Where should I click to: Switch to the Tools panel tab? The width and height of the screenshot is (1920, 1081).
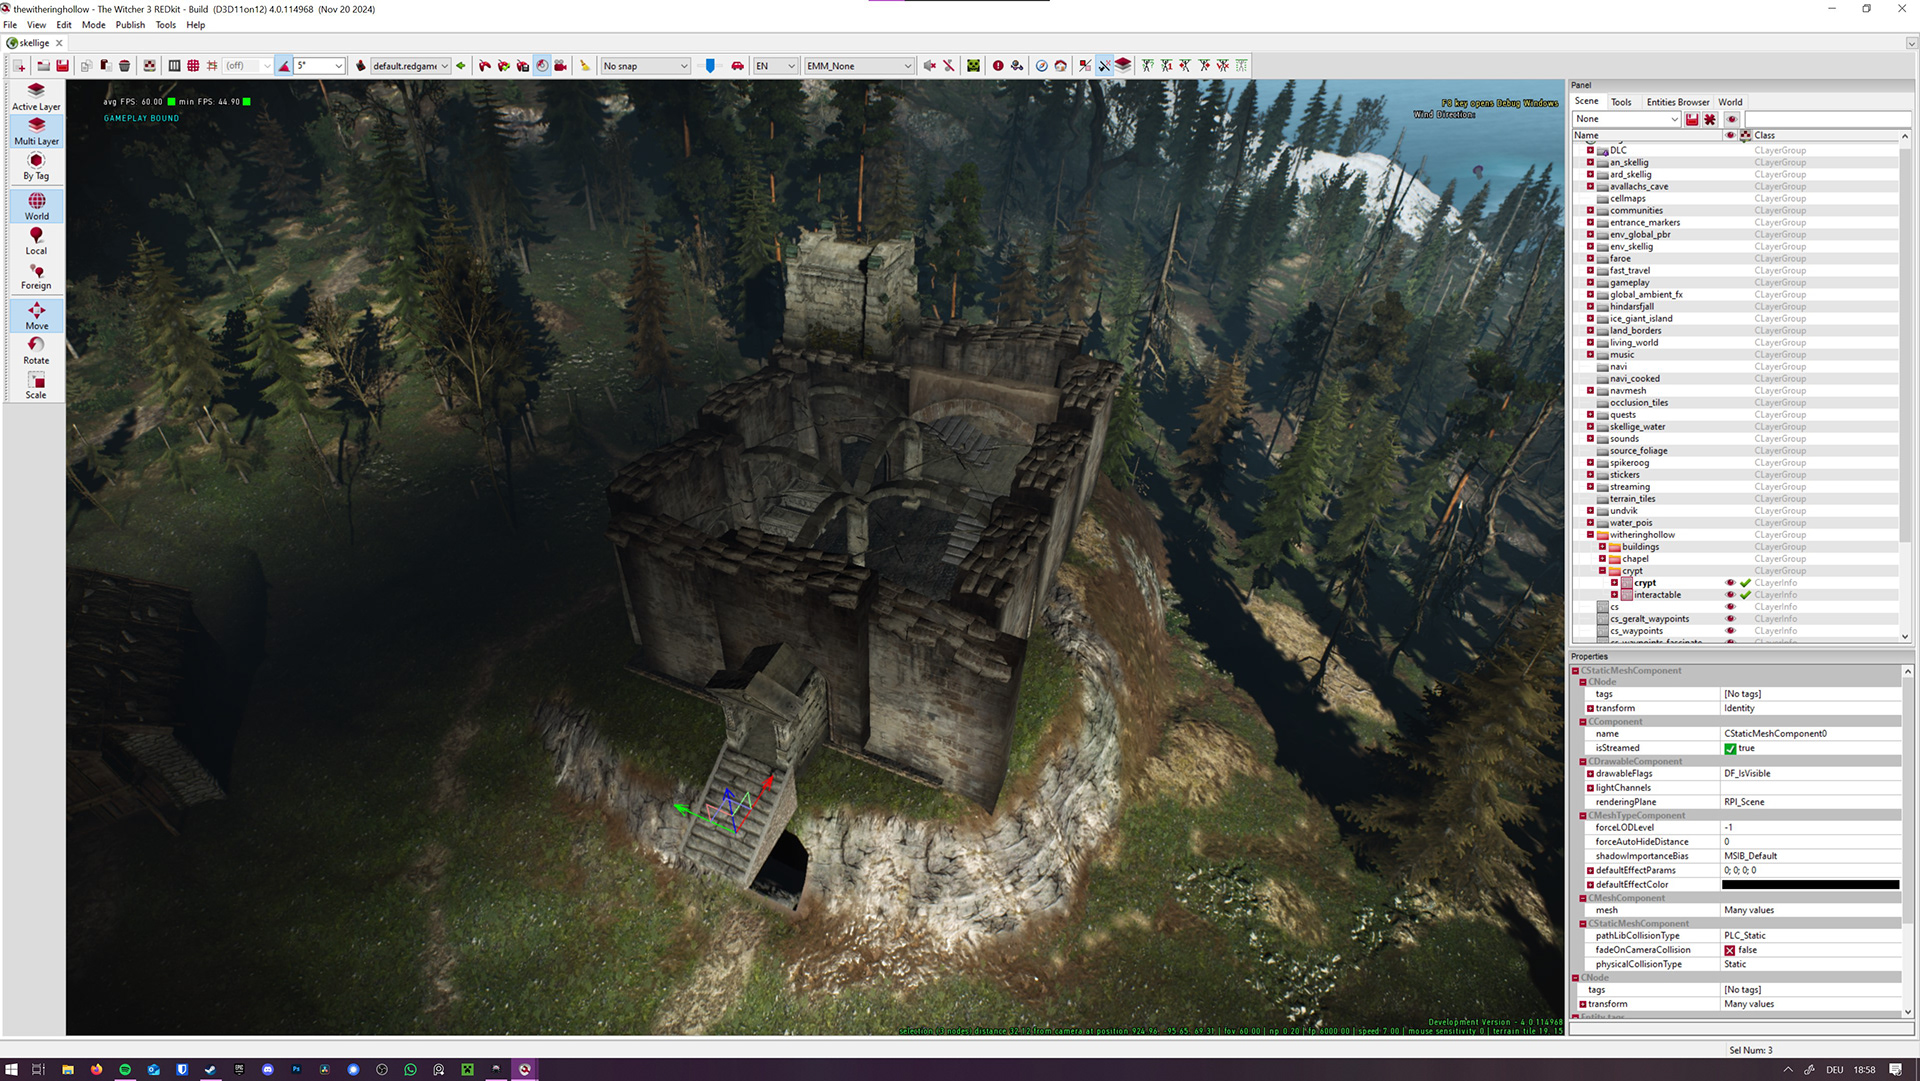pyautogui.click(x=1621, y=102)
